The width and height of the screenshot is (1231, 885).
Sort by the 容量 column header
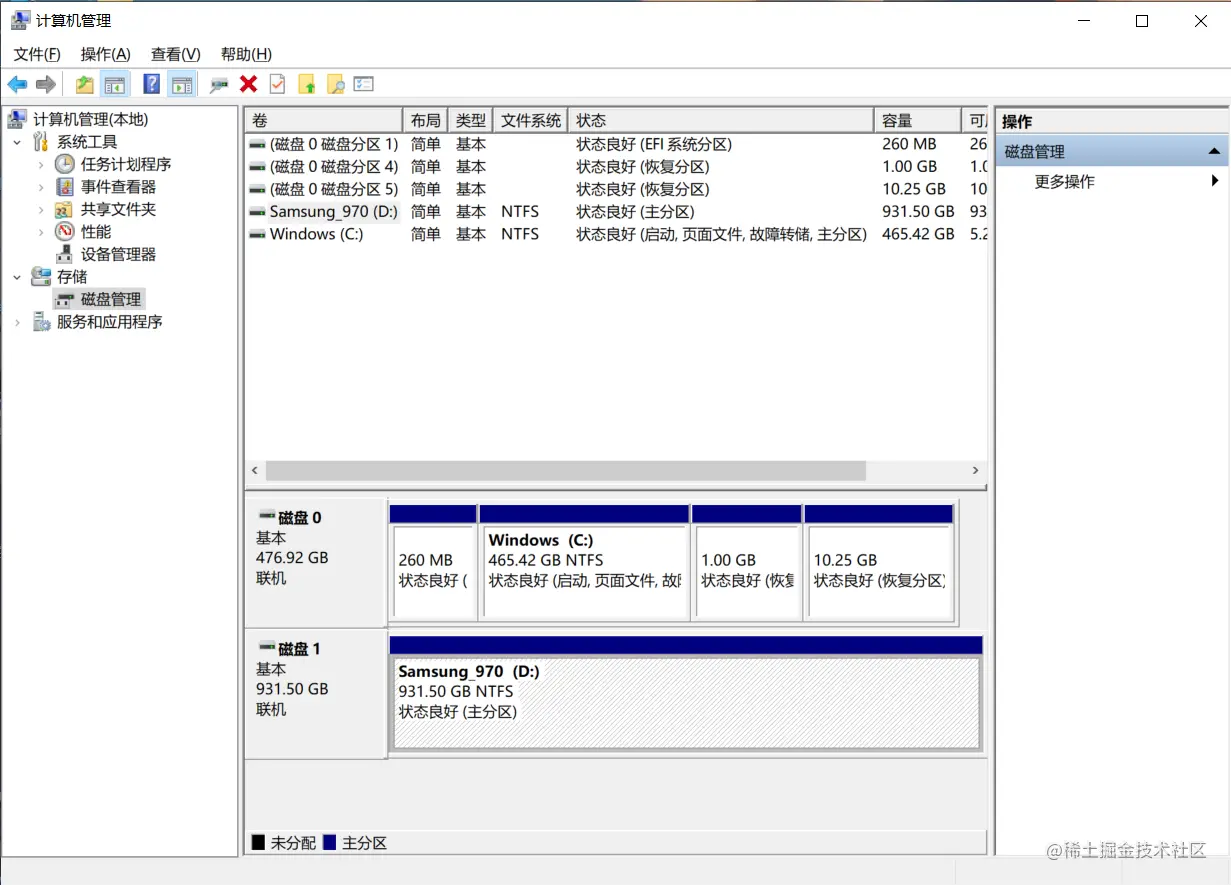pyautogui.click(x=917, y=120)
